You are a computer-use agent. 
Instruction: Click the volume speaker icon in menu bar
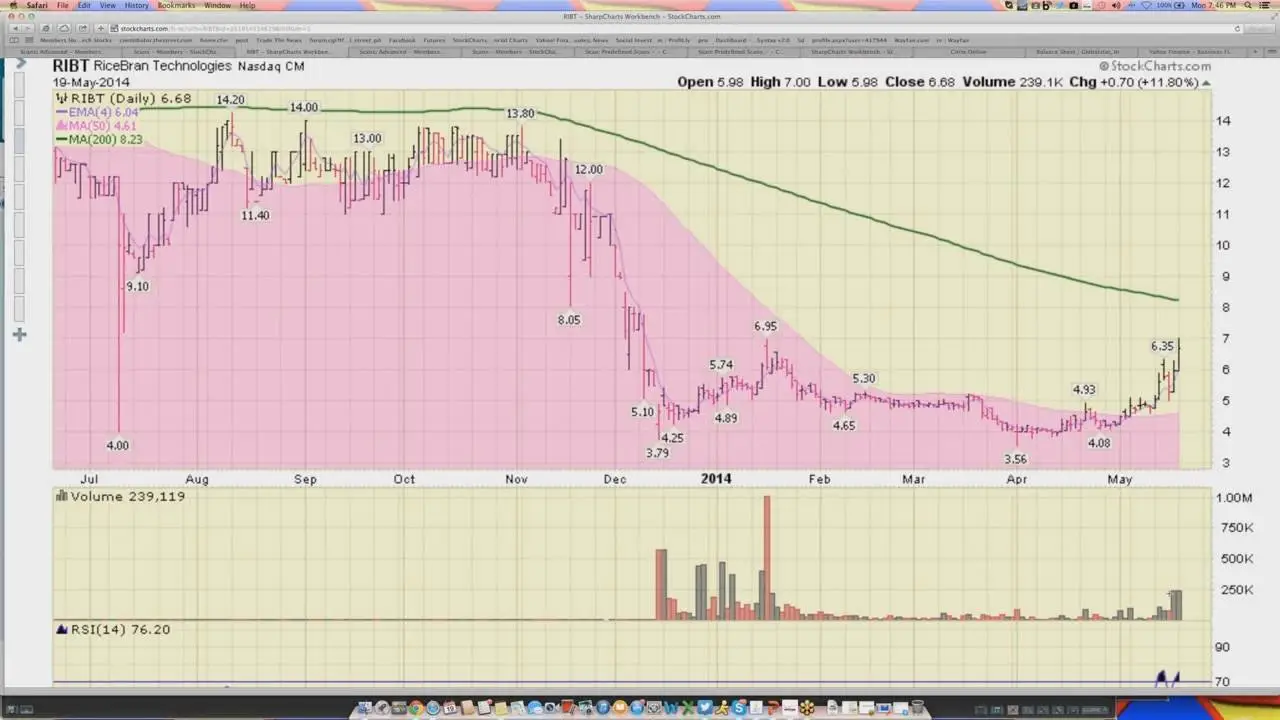click(1115, 5)
